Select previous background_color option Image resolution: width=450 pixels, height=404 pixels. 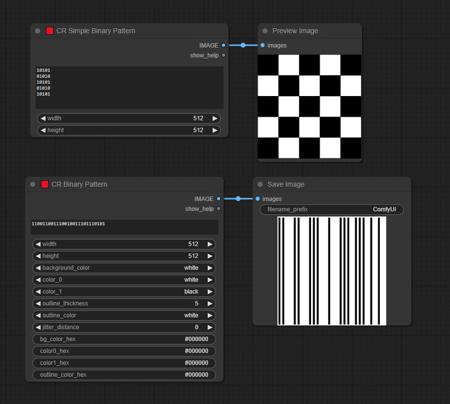click(38, 268)
